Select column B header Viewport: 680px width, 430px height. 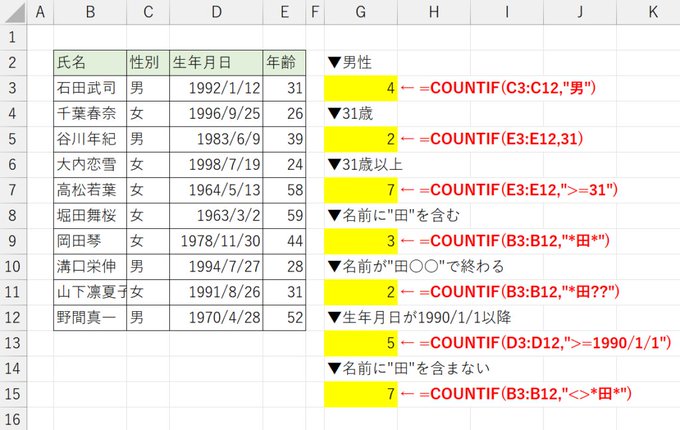[x=90, y=12]
